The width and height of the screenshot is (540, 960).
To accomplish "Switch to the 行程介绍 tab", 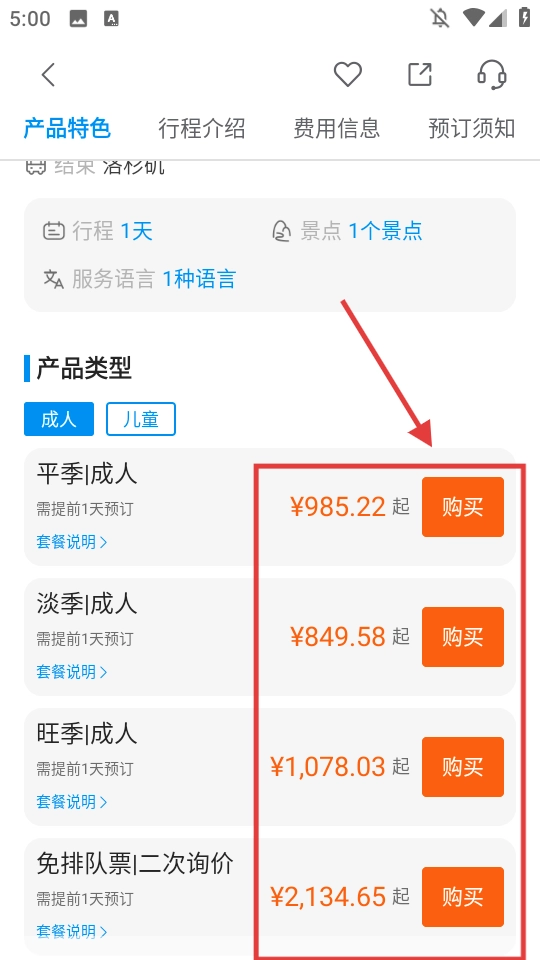I will (x=201, y=129).
